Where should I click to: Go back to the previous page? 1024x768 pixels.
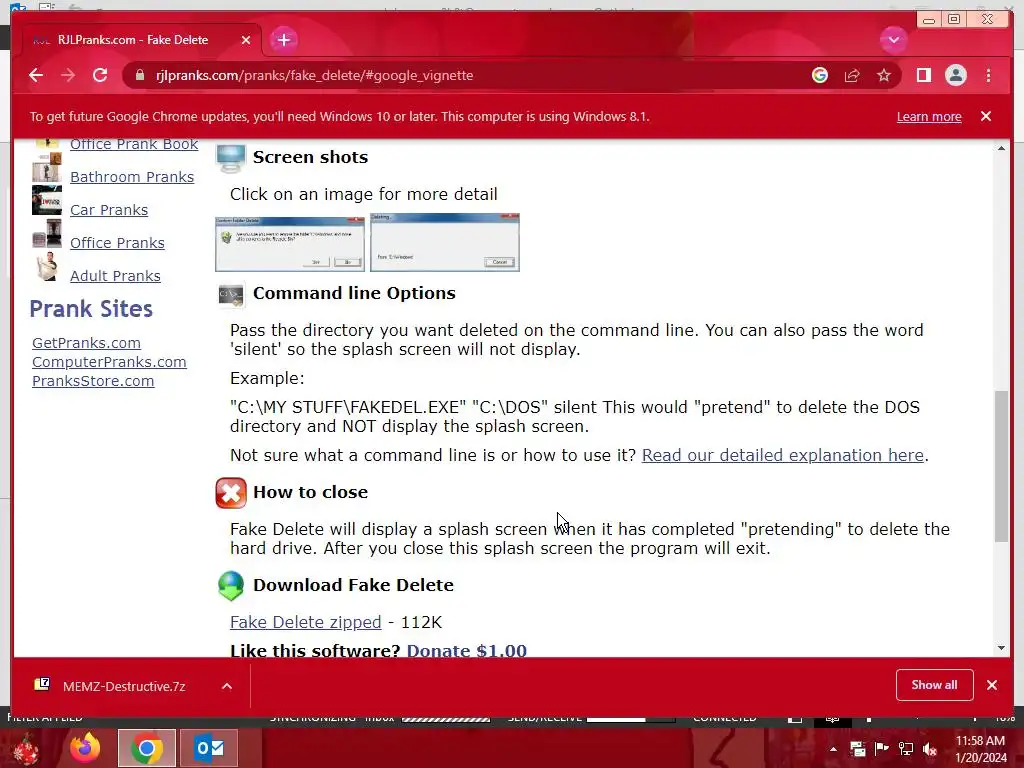(36, 75)
